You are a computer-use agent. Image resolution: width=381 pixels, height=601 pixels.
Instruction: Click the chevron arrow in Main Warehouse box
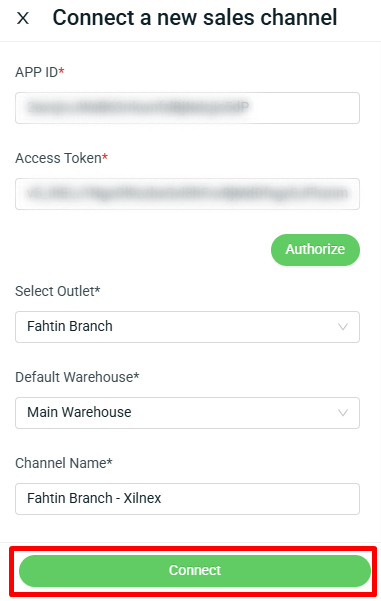click(343, 413)
